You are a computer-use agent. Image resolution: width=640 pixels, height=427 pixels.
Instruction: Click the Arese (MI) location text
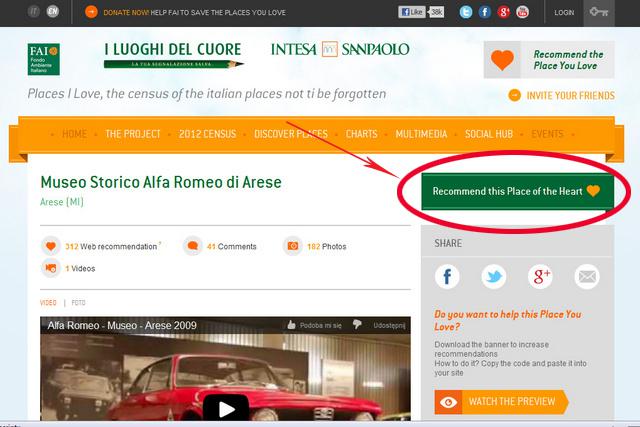pos(62,202)
